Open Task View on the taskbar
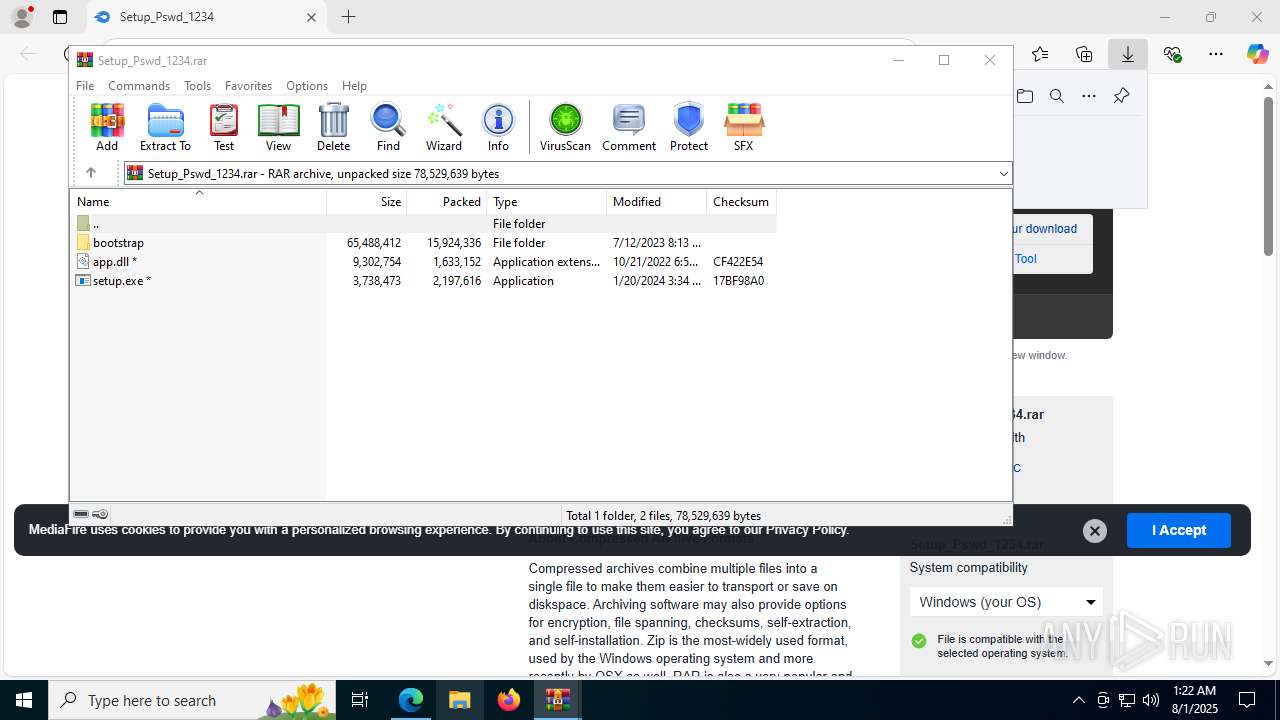1280x720 pixels. (361, 700)
